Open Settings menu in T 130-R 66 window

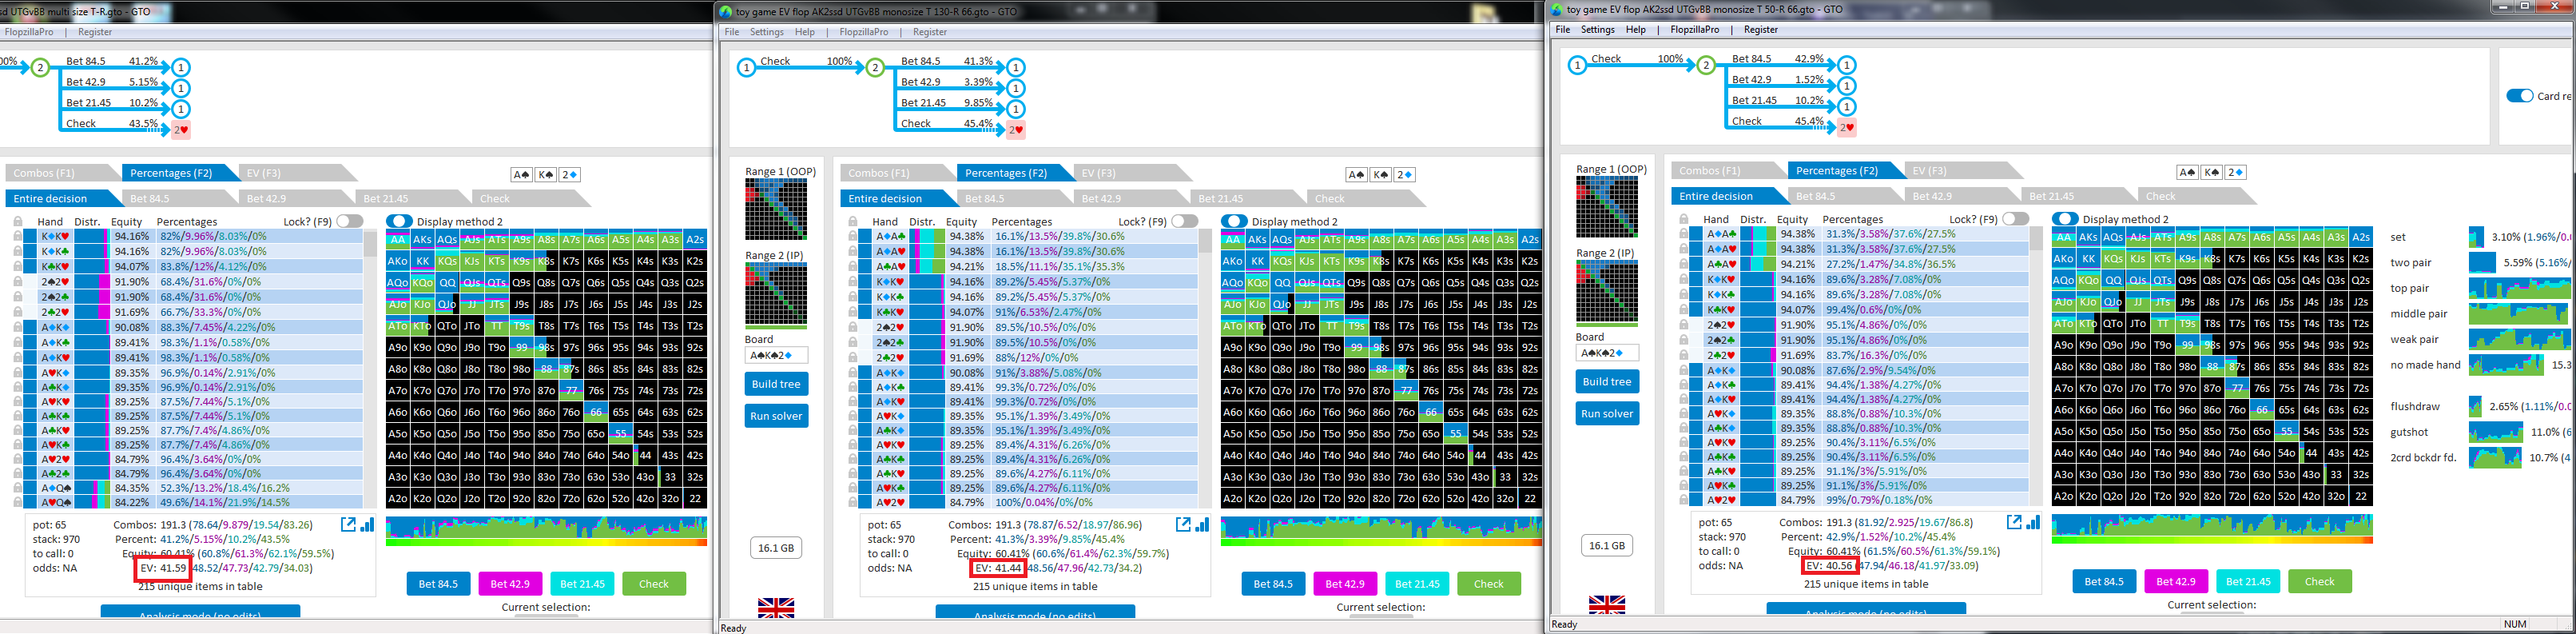[767, 32]
